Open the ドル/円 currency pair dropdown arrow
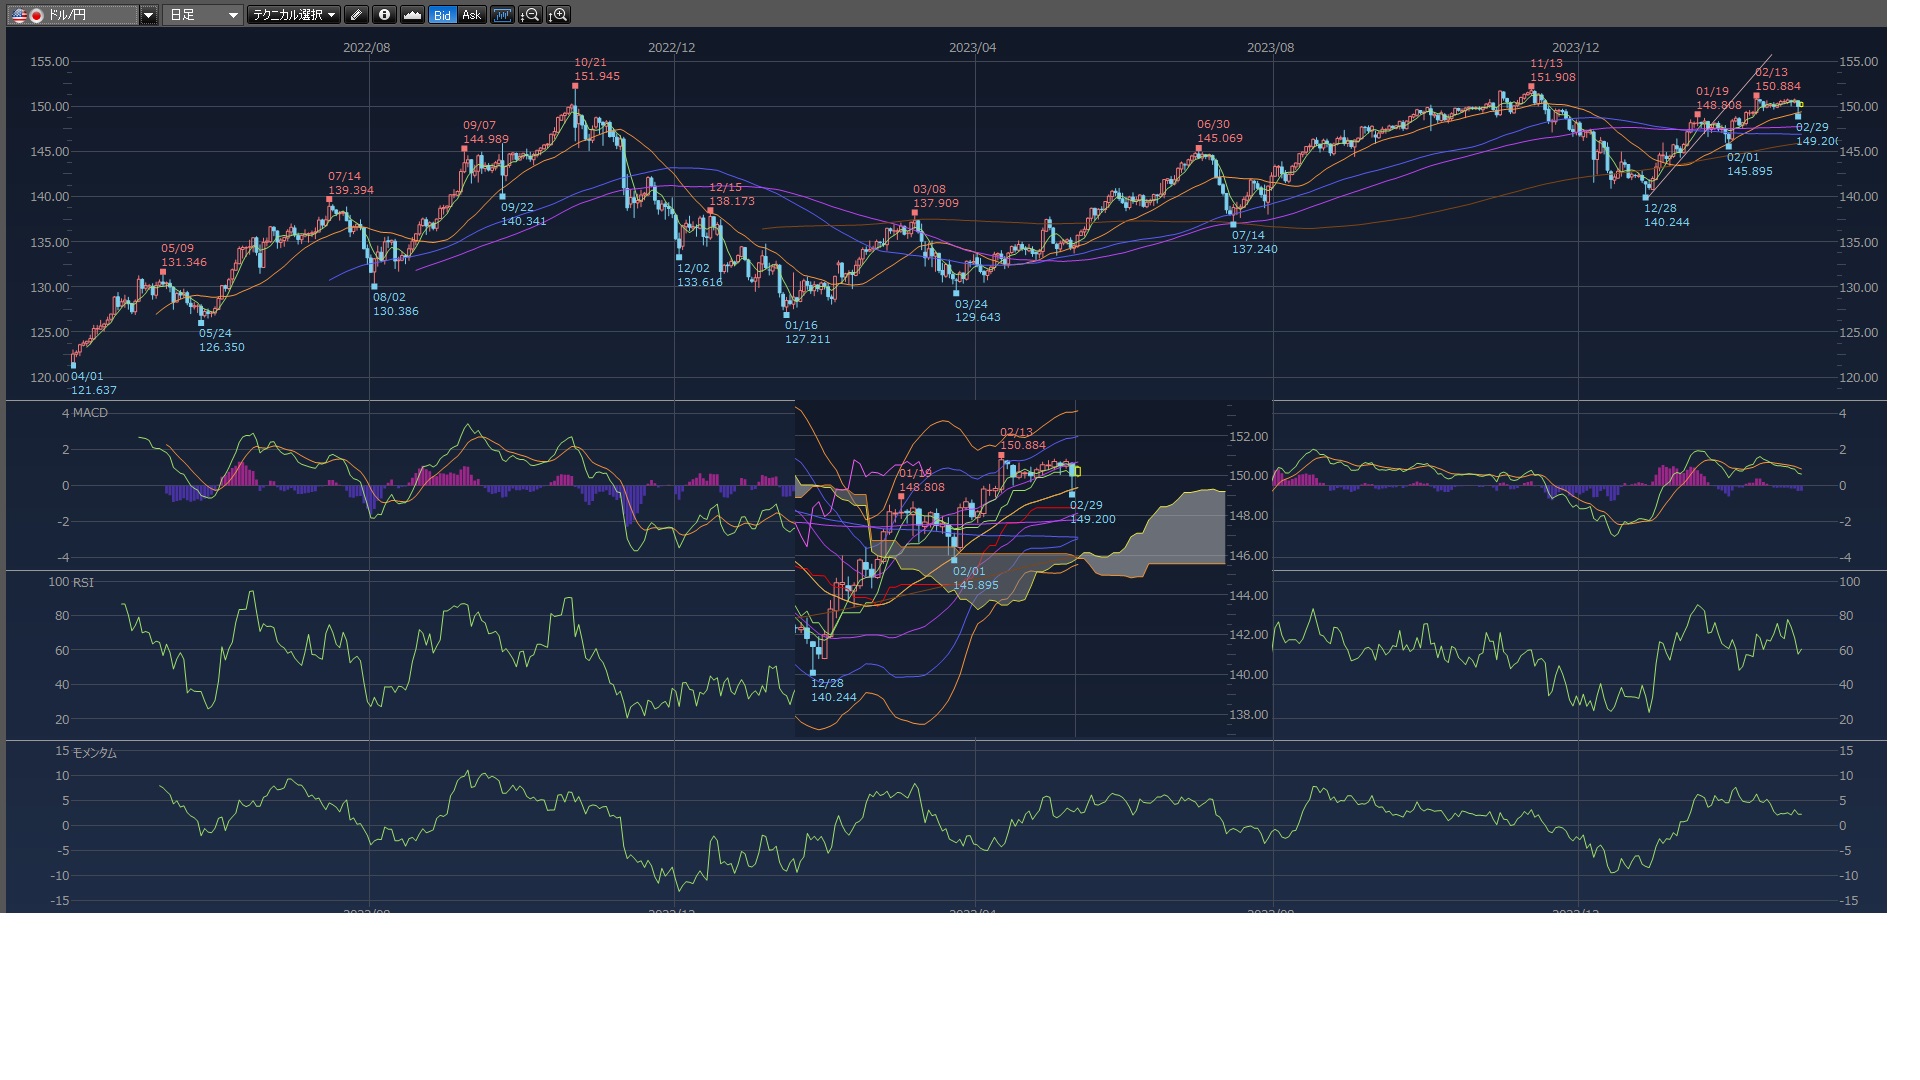The image size is (1920, 1080). click(148, 15)
